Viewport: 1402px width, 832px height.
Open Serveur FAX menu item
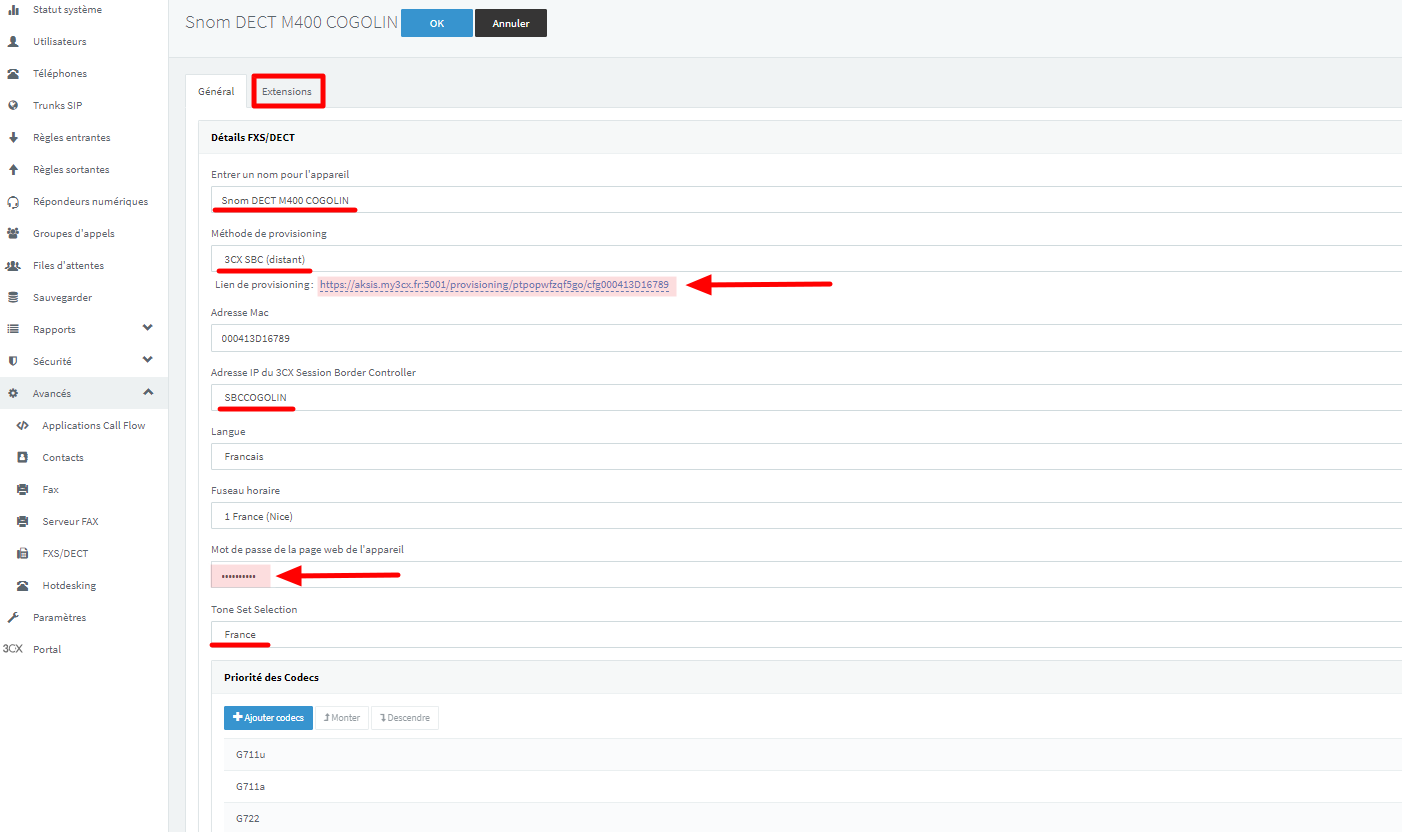[70, 522]
